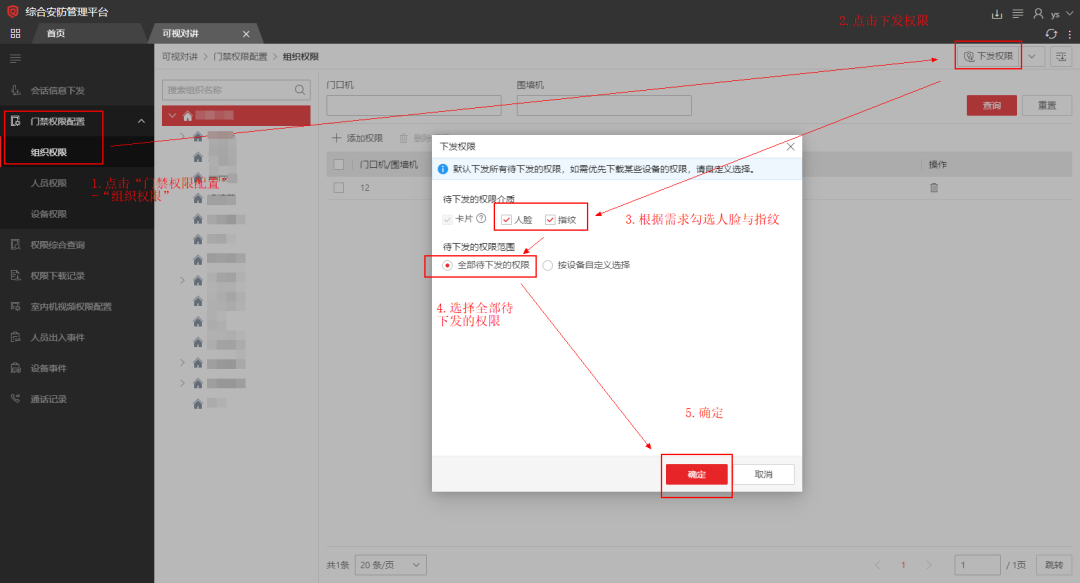Viewport: 1080px width, 583px height.
Task: Collapse sidebar using the hamburger menu icon
Action: (15, 59)
